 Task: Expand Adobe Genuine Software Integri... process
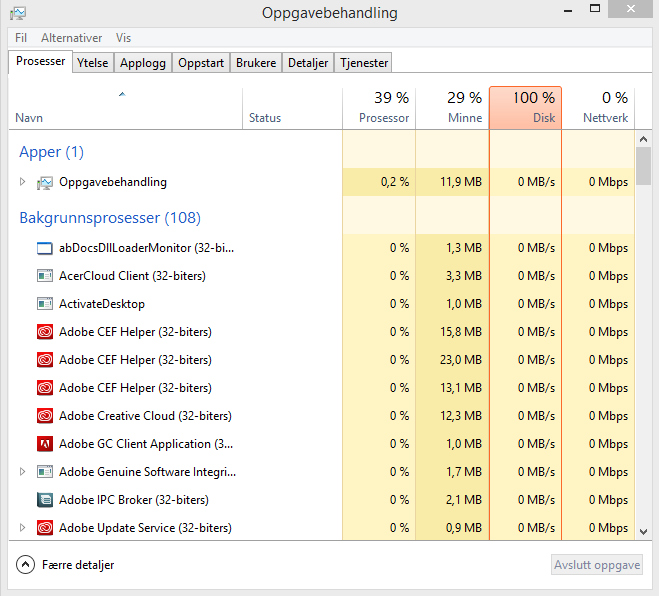pos(23,472)
